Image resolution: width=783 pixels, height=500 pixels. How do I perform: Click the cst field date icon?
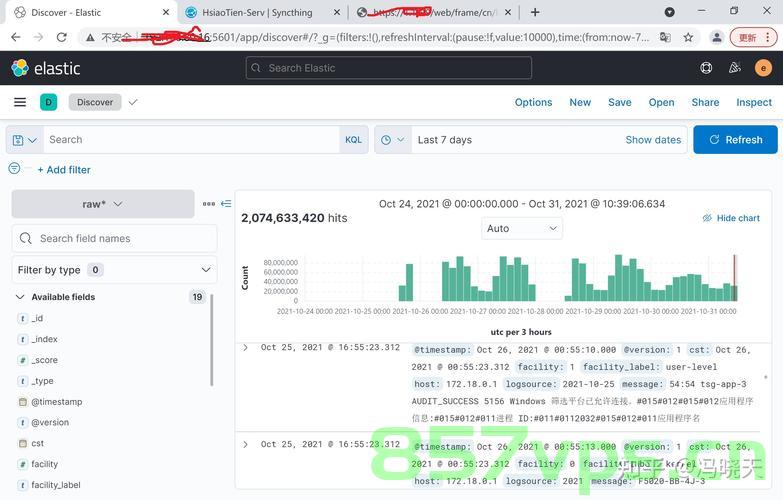tap(22, 443)
